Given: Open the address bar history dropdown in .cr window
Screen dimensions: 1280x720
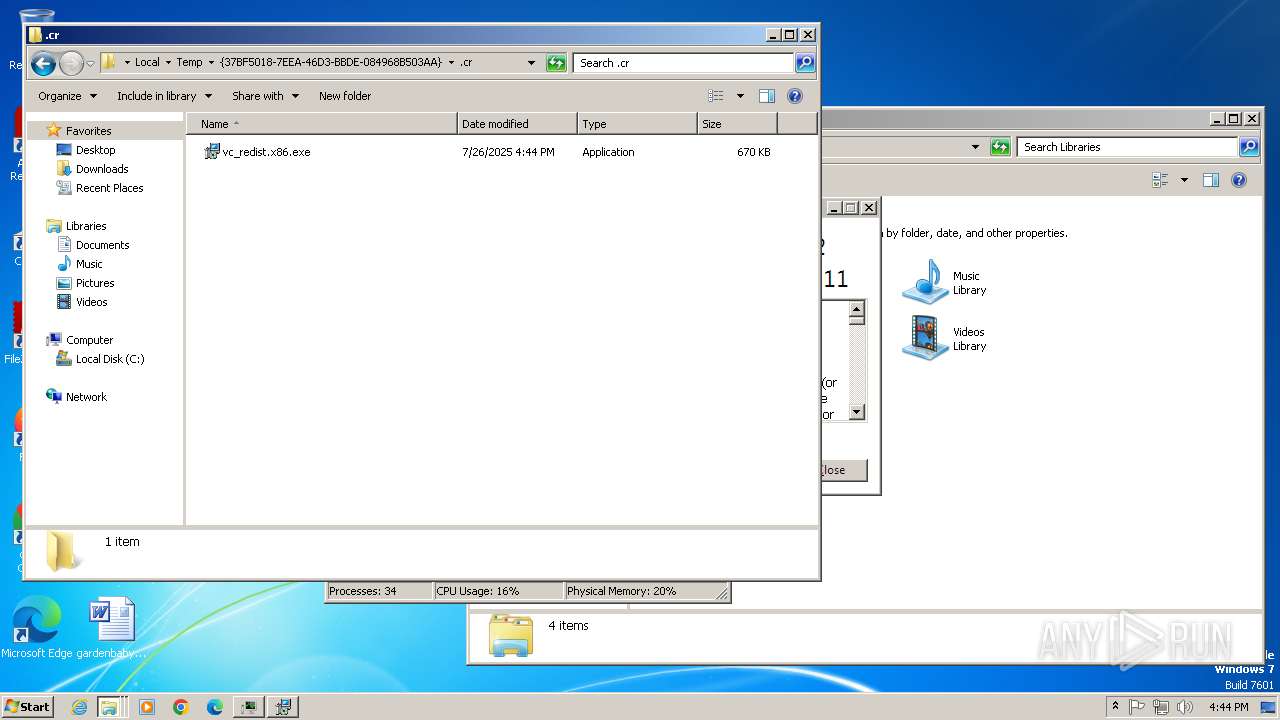Looking at the screenshot, I should (x=531, y=63).
